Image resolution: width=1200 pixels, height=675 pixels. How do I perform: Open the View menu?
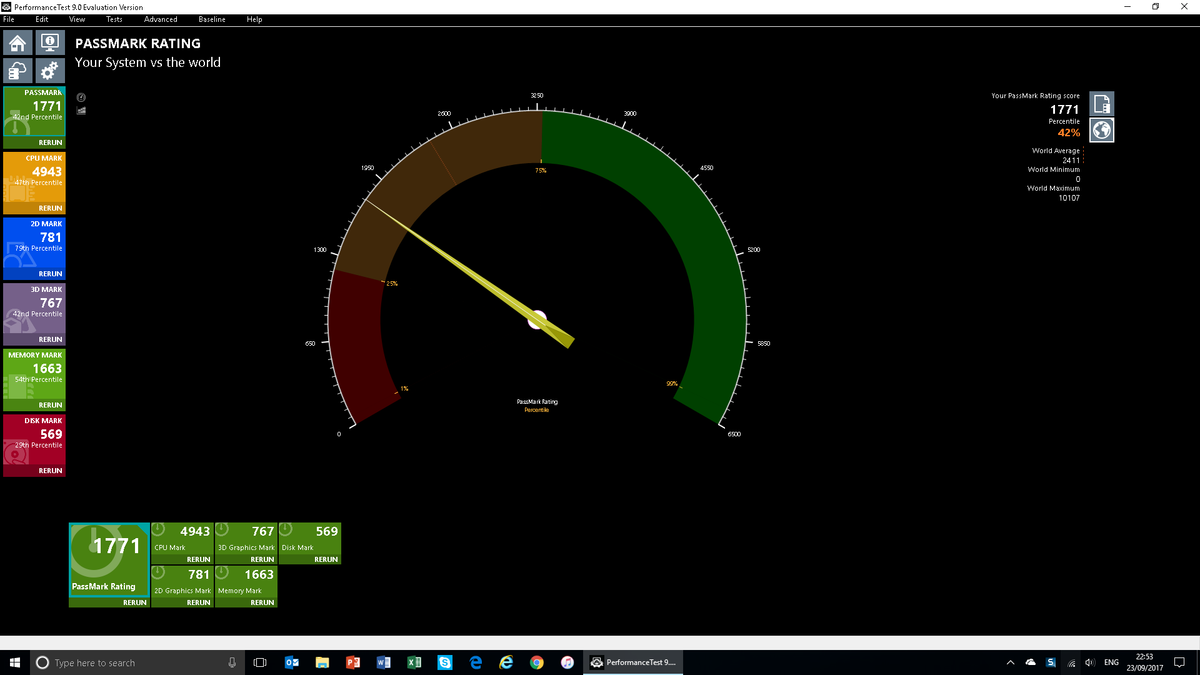(x=77, y=19)
